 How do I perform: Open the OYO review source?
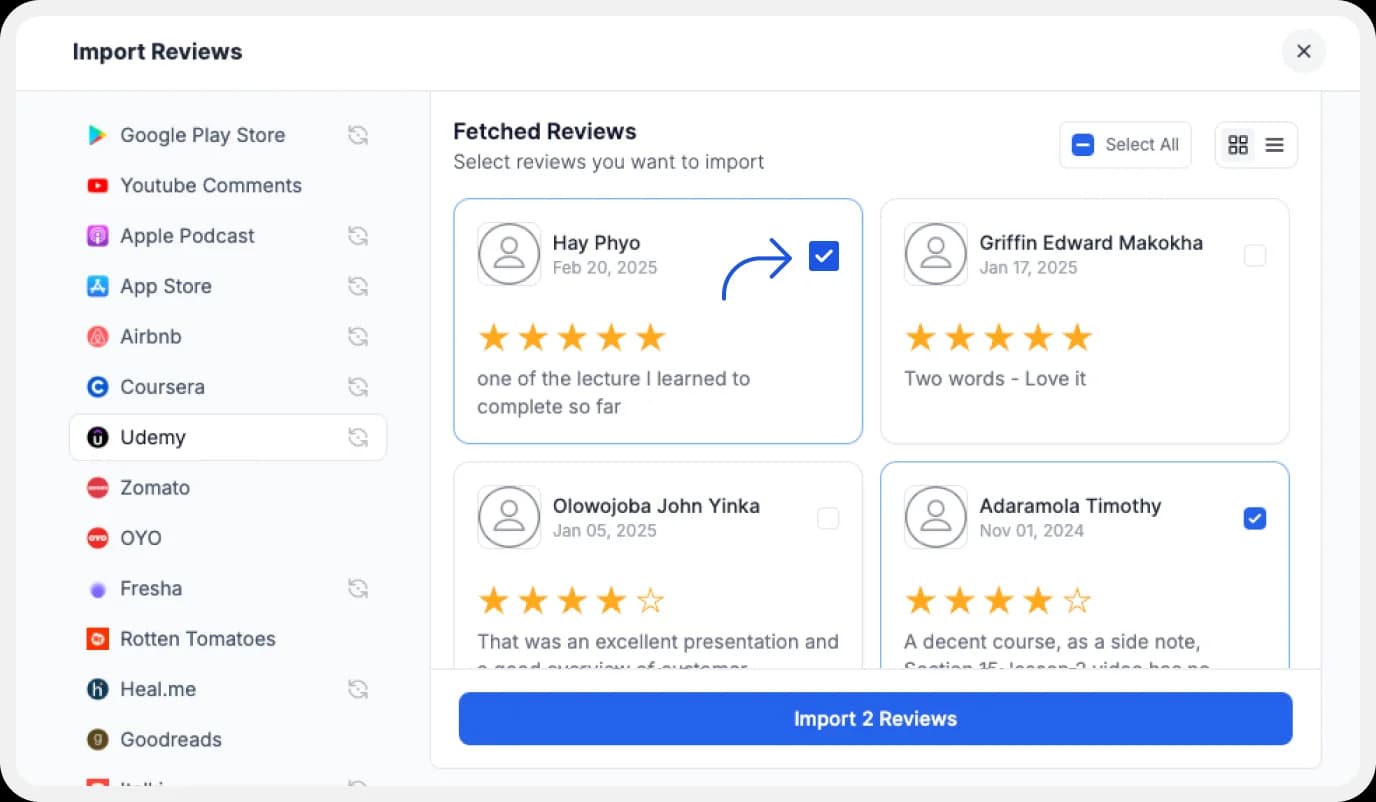(98, 538)
